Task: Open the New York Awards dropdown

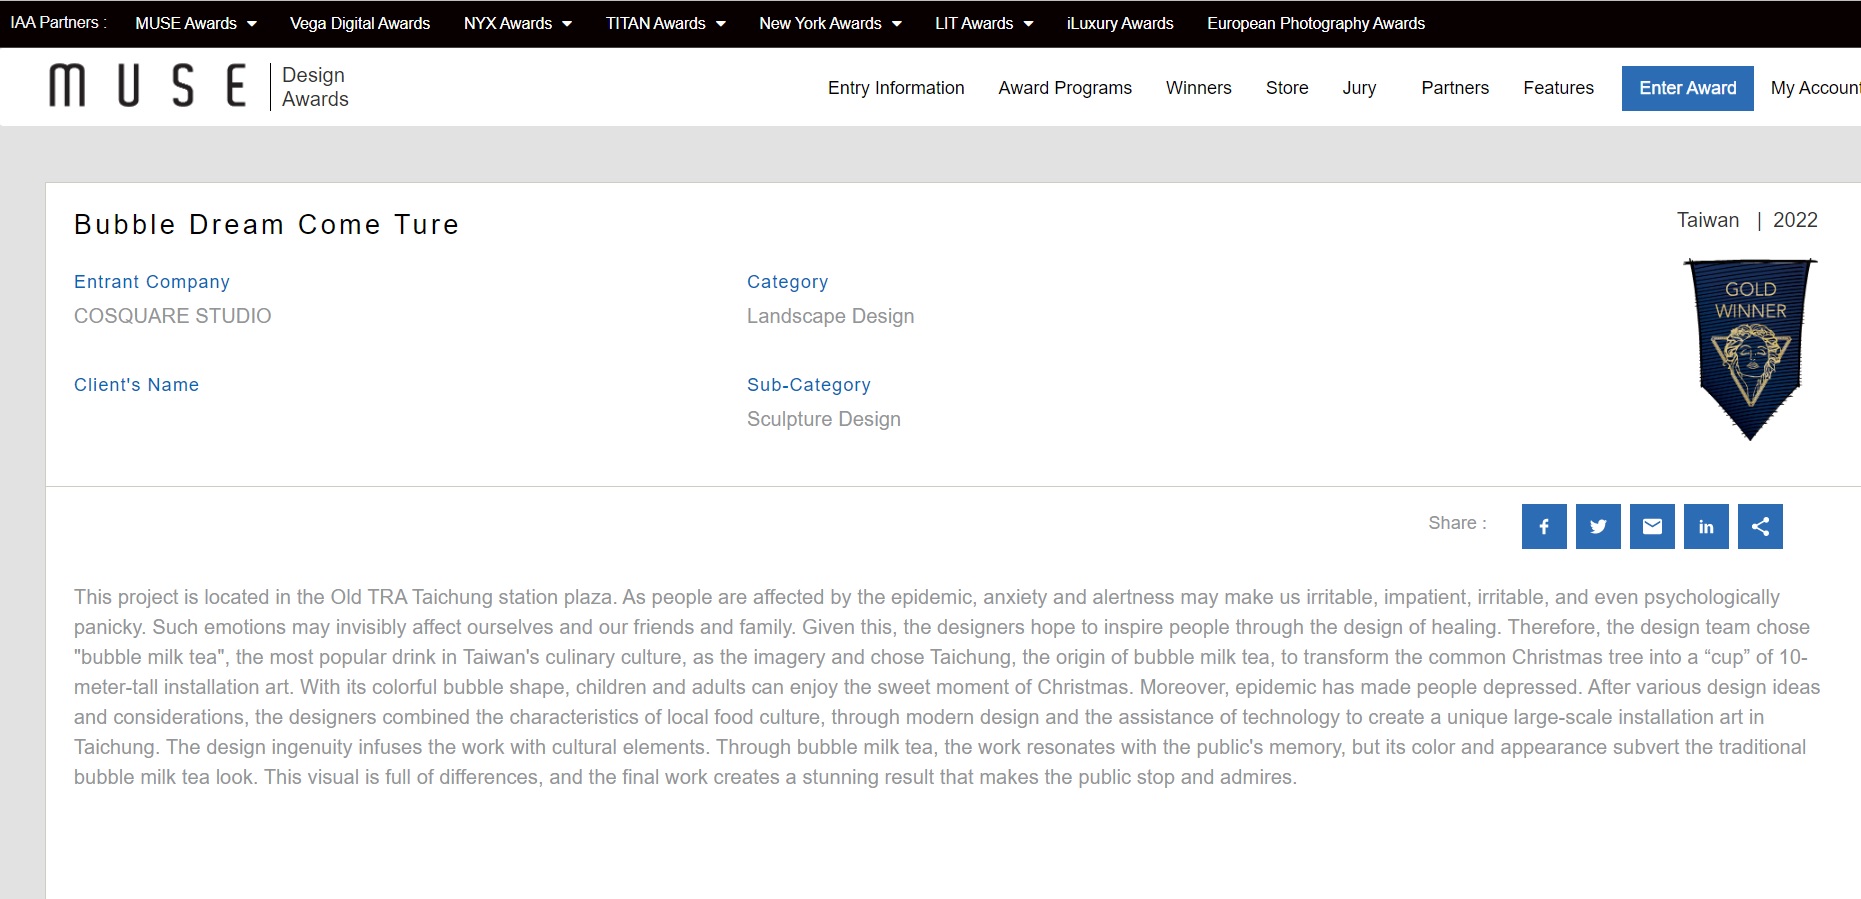Action: (830, 23)
